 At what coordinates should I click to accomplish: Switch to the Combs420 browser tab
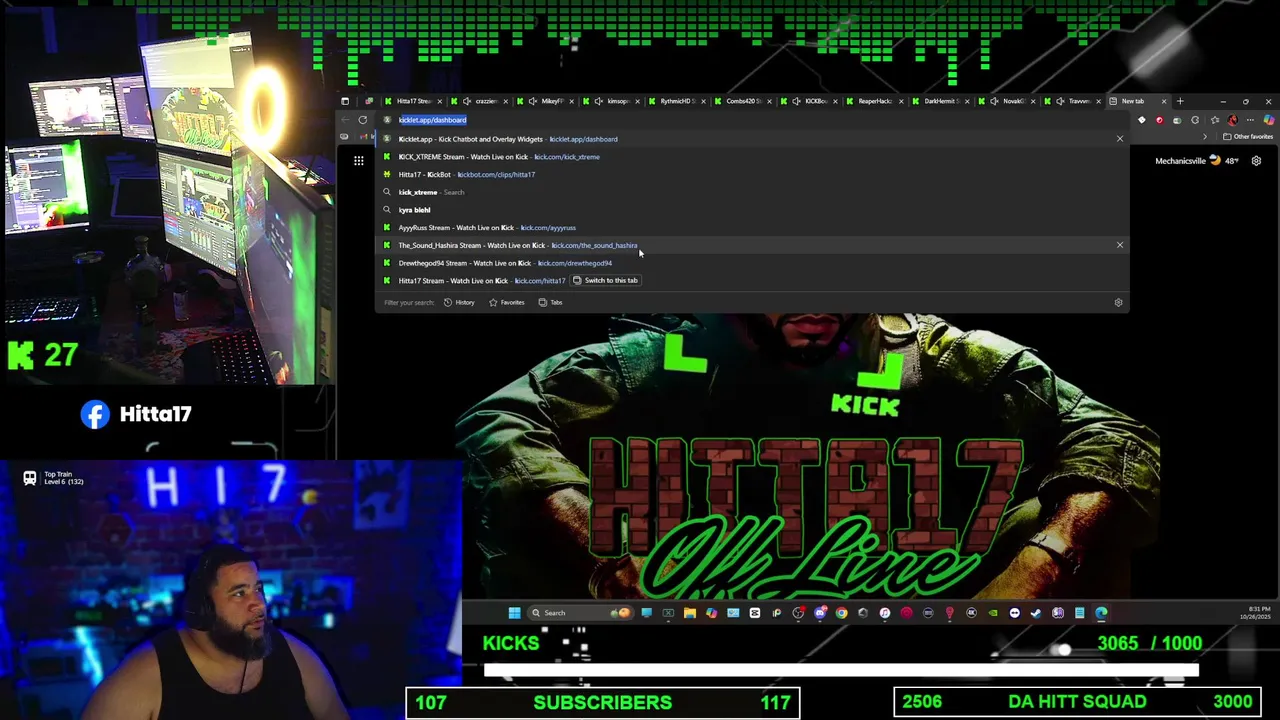pyautogui.click(x=742, y=101)
